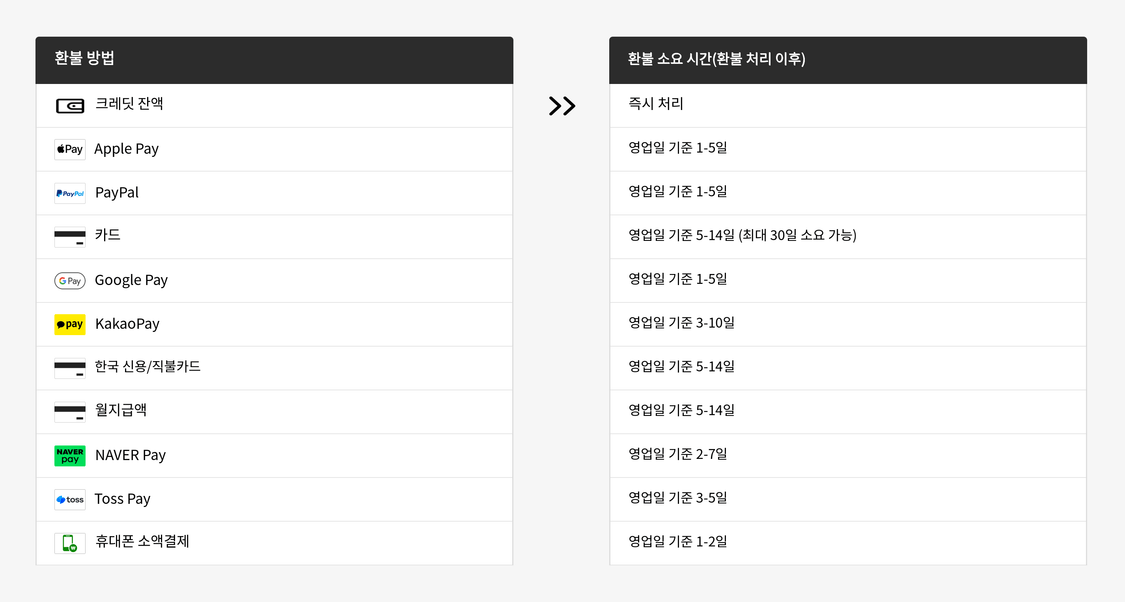Click the Toss Pay logo icon
This screenshot has width=1125, height=602.
70,499
